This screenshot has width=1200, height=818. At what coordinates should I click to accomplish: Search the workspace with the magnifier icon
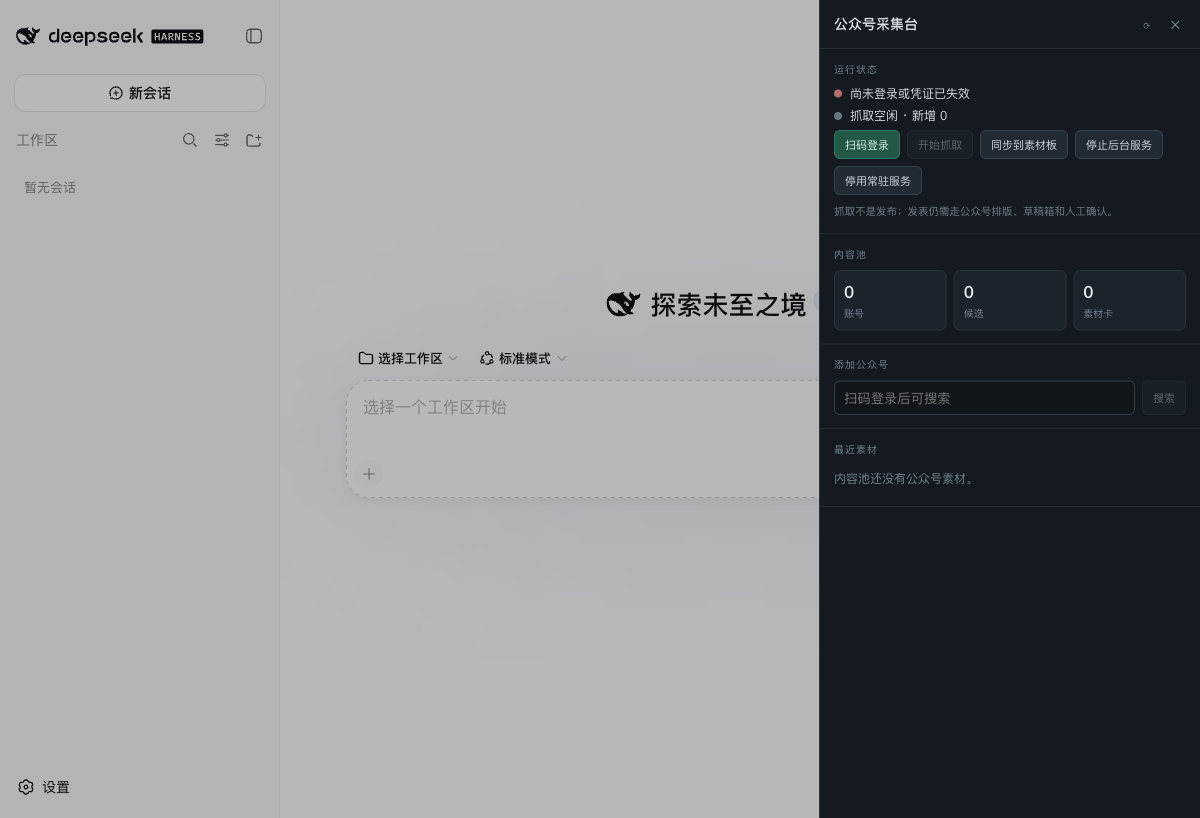pyautogui.click(x=190, y=140)
